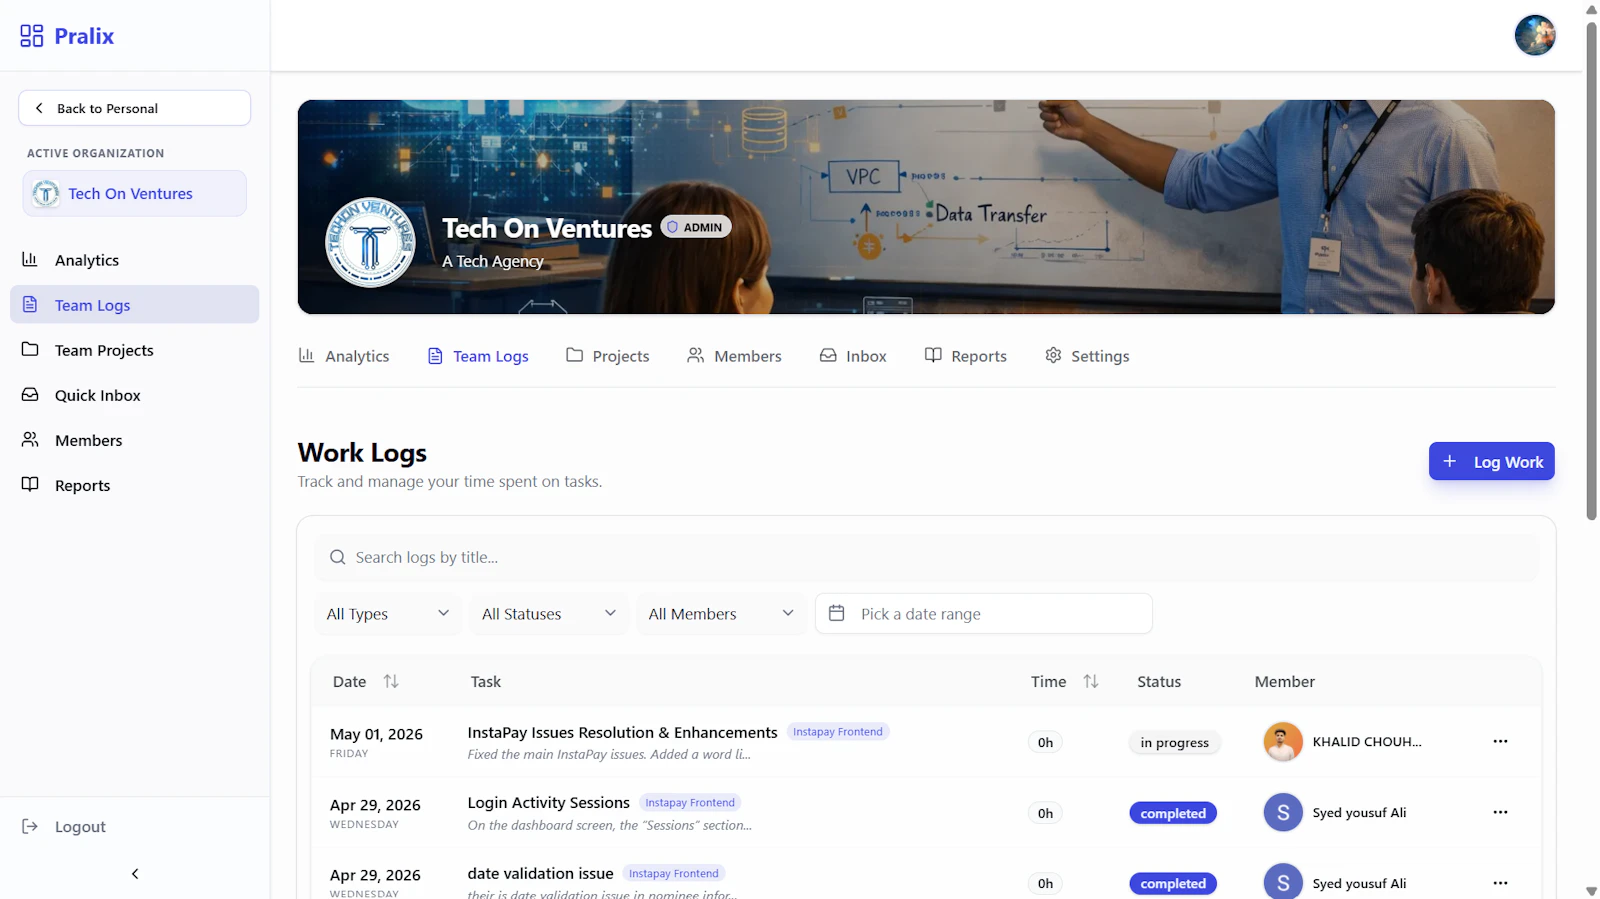Open the Inbox tab

(853, 356)
